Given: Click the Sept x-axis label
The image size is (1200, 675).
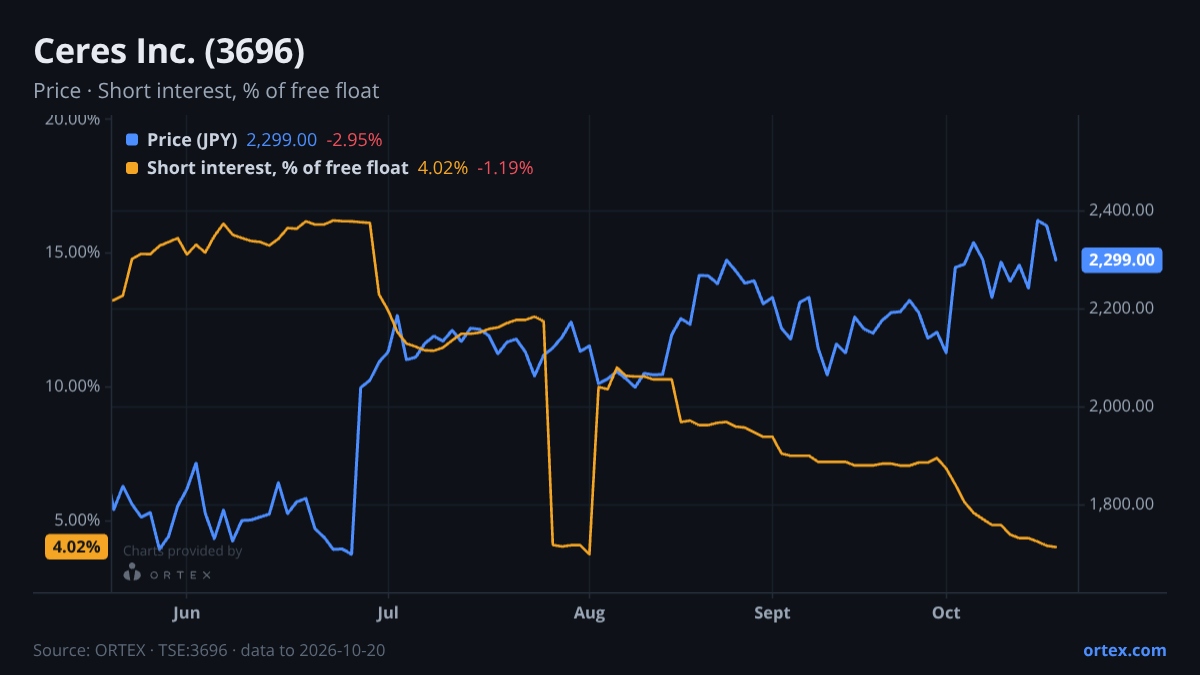Looking at the screenshot, I should coord(772,612).
